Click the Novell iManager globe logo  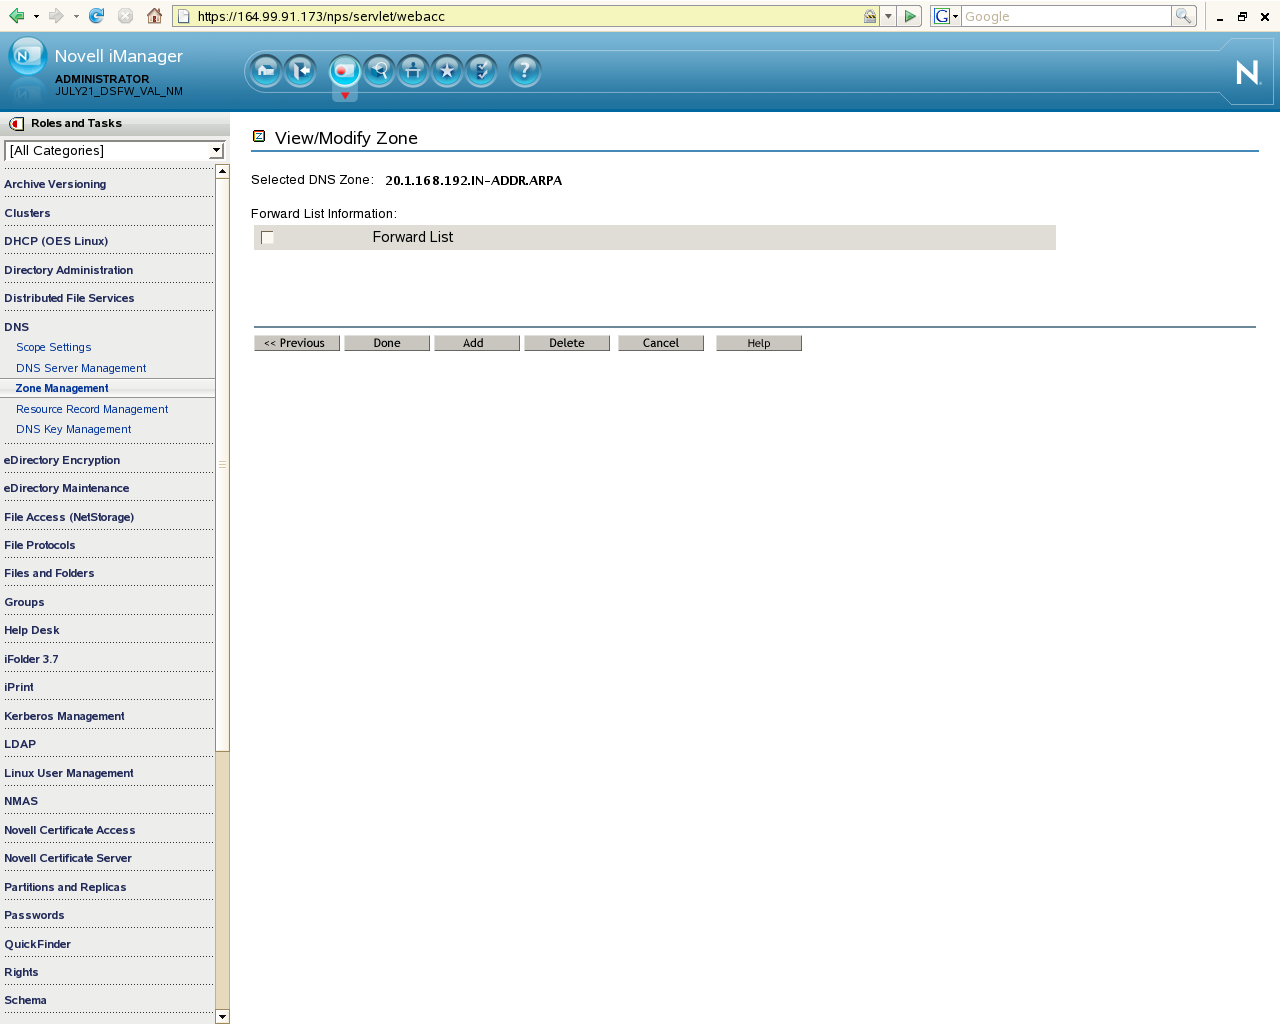(27, 58)
